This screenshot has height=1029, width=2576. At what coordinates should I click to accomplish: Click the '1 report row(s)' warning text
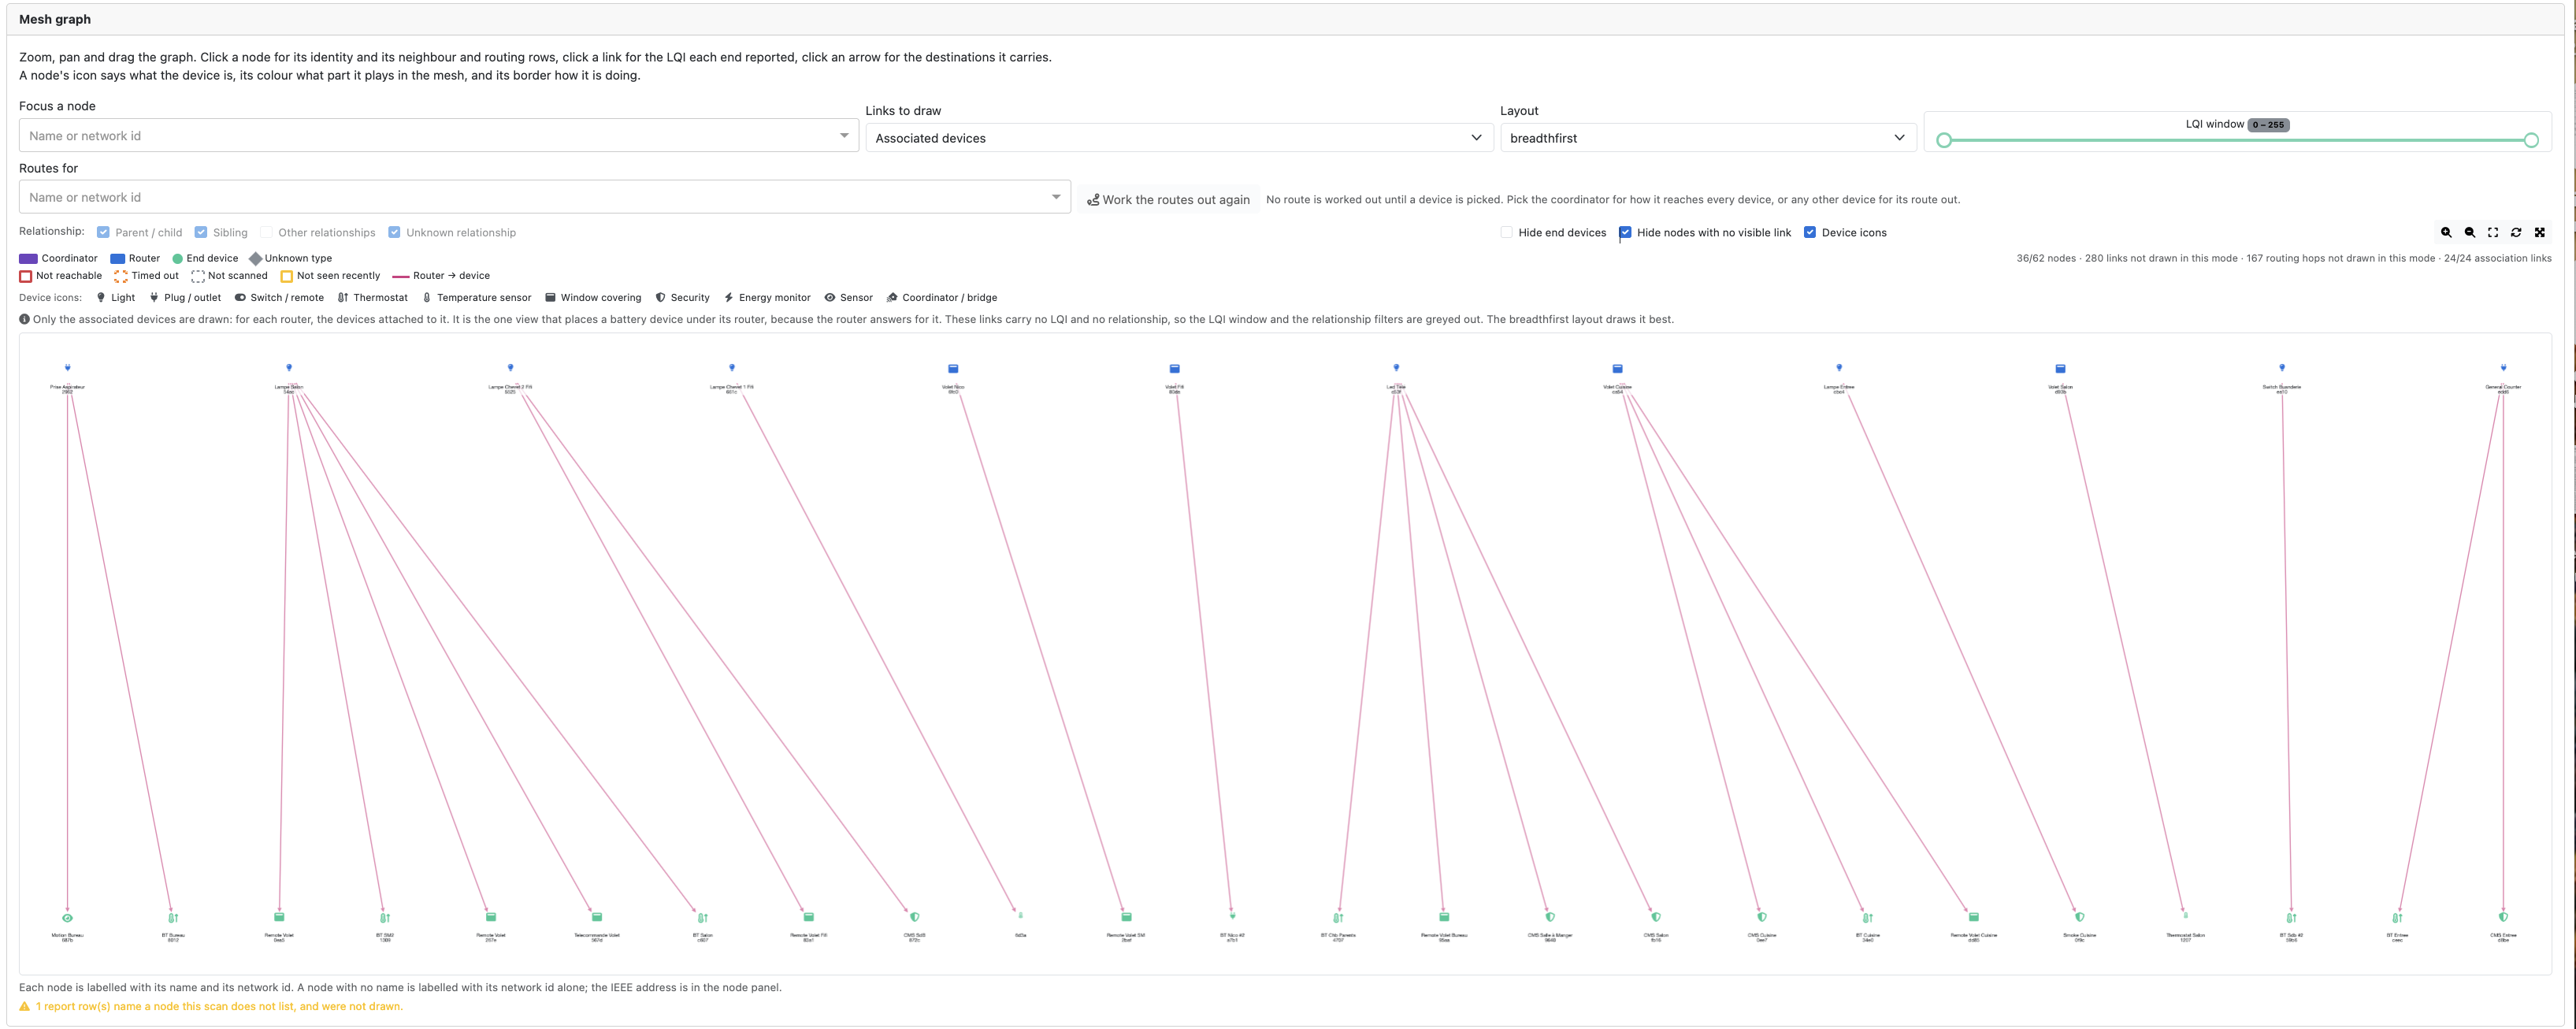point(219,1006)
